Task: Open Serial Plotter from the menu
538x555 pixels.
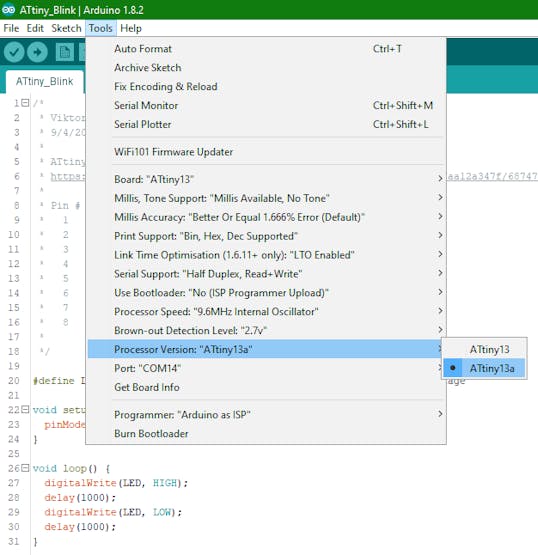Action: (x=267, y=124)
